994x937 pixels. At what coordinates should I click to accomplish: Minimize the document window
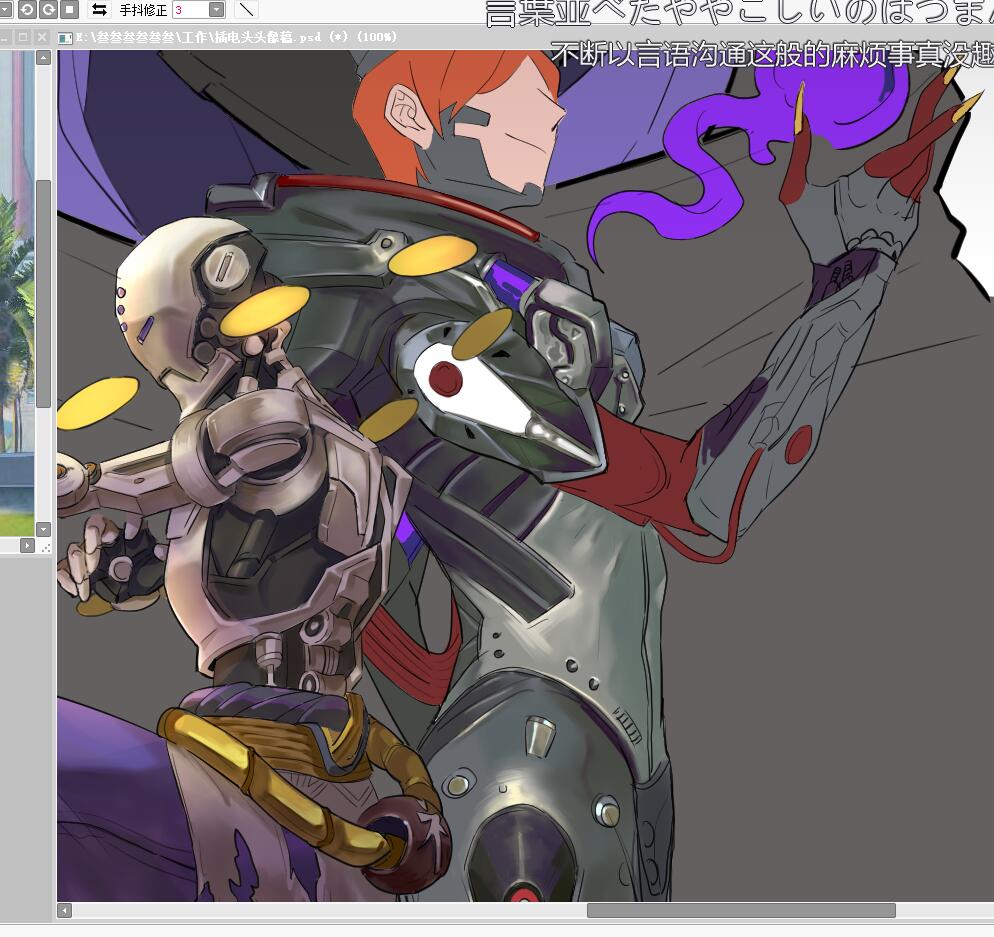[4, 37]
